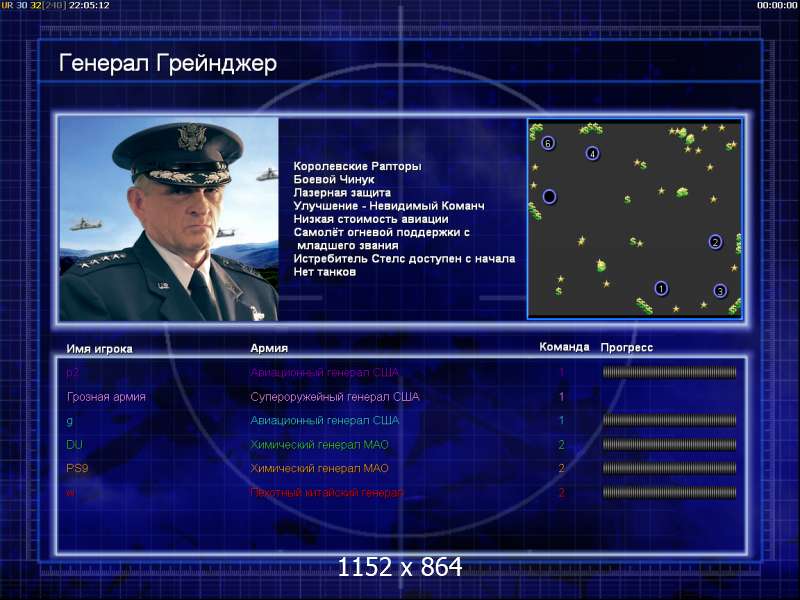
Task: Click 'Авиационный генерал США' in the g row
Action: [x=324, y=420]
